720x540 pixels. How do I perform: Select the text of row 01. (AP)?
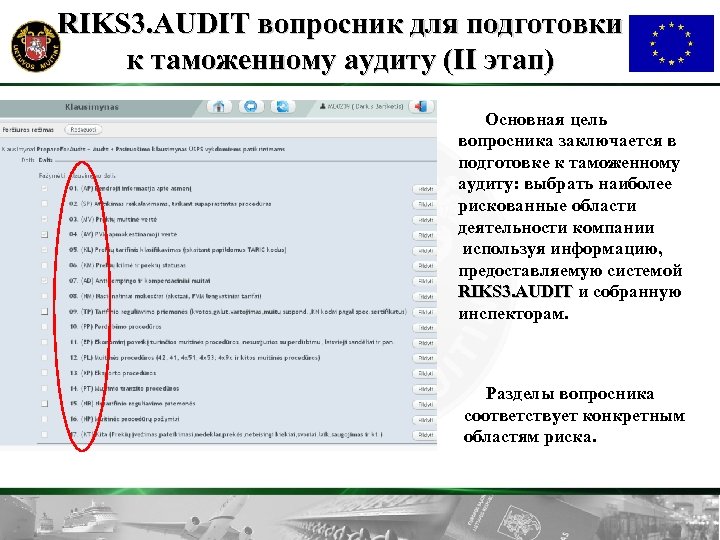pos(130,189)
